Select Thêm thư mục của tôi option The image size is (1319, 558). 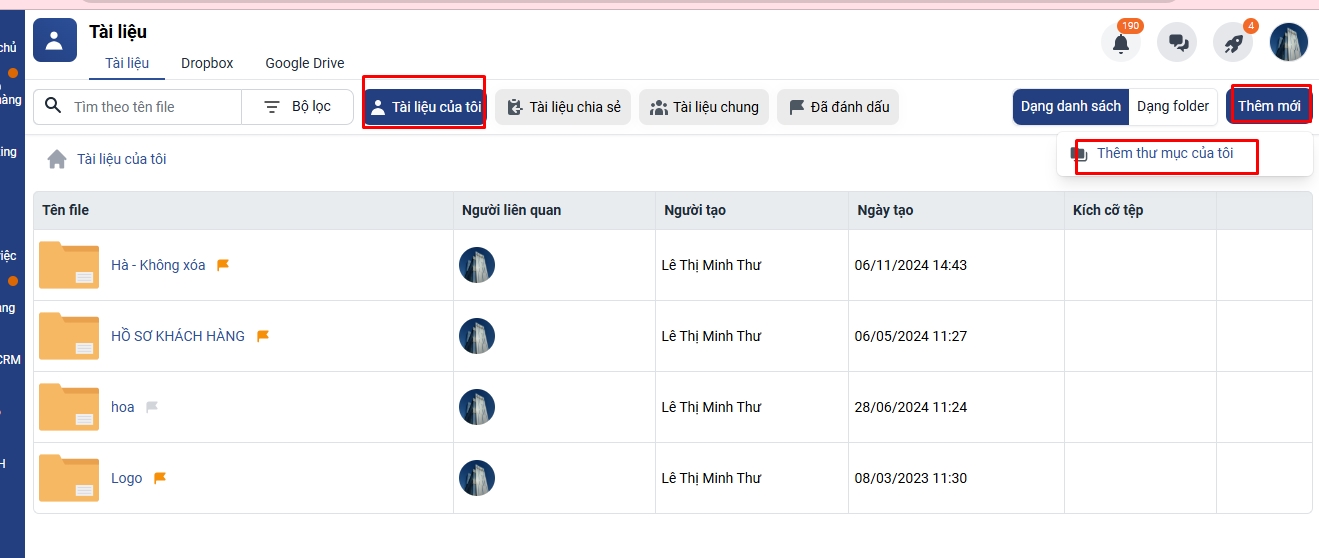pos(1164,154)
